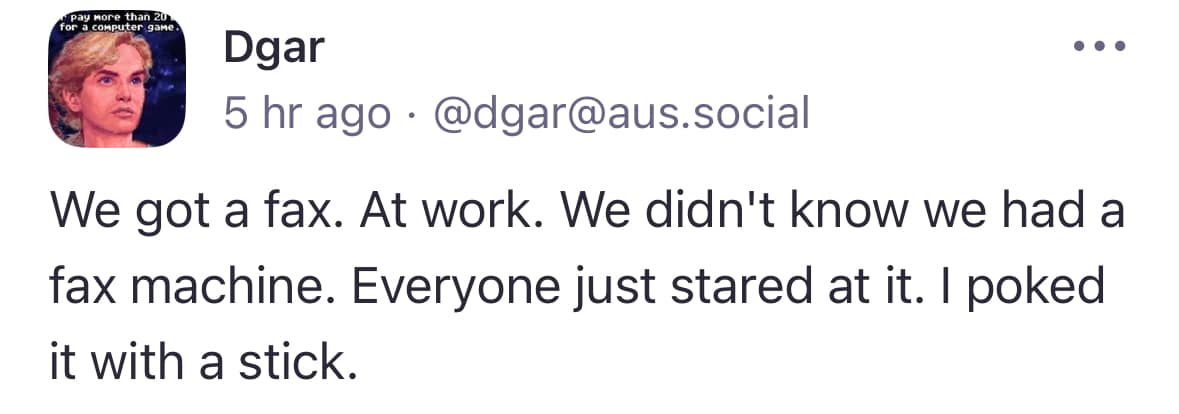
Task: Open the @dgar@aus.social handle
Action: [621, 113]
